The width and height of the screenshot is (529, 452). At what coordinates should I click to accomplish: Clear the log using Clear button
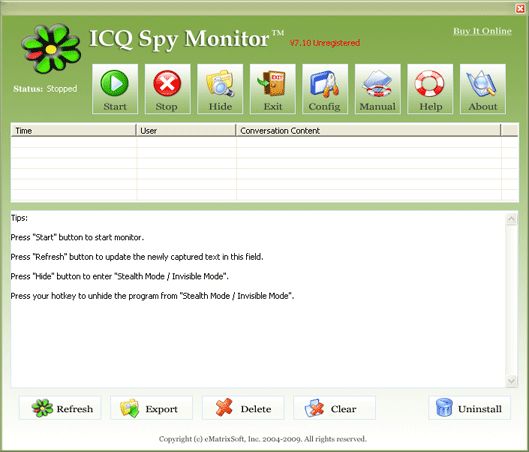click(335, 408)
